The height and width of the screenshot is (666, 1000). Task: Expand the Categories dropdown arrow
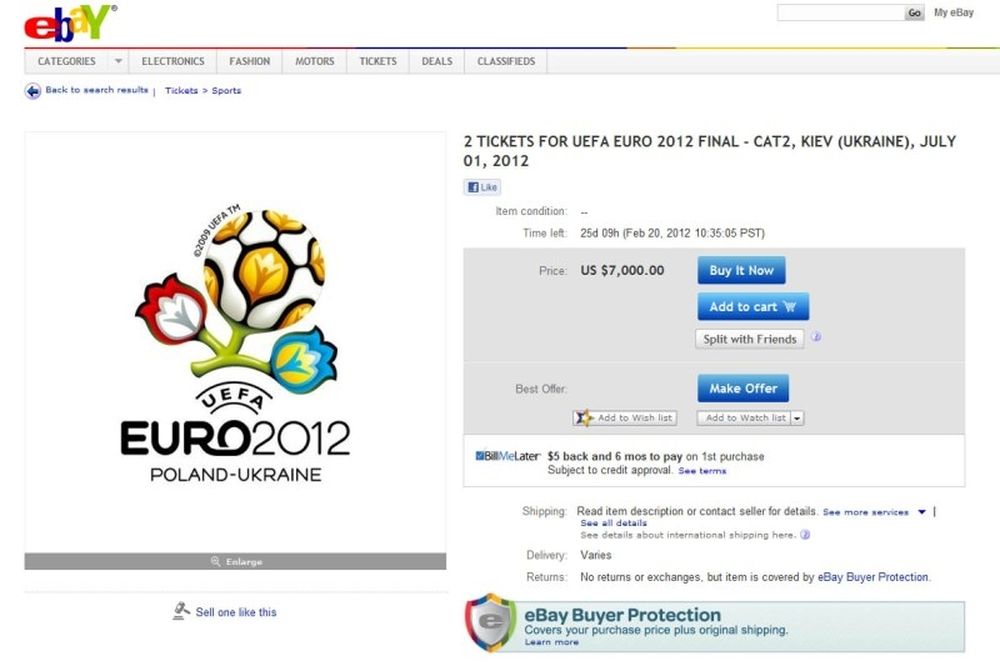119,62
